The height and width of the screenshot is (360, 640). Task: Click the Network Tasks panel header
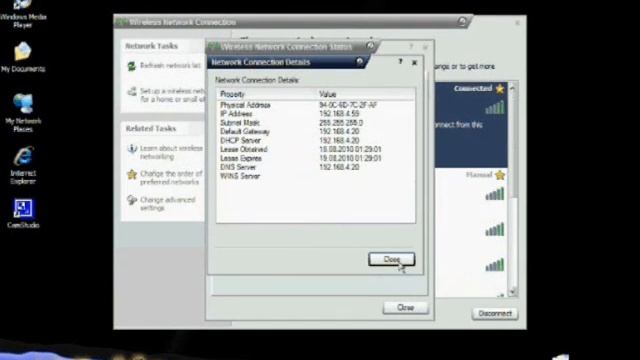click(163, 46)
